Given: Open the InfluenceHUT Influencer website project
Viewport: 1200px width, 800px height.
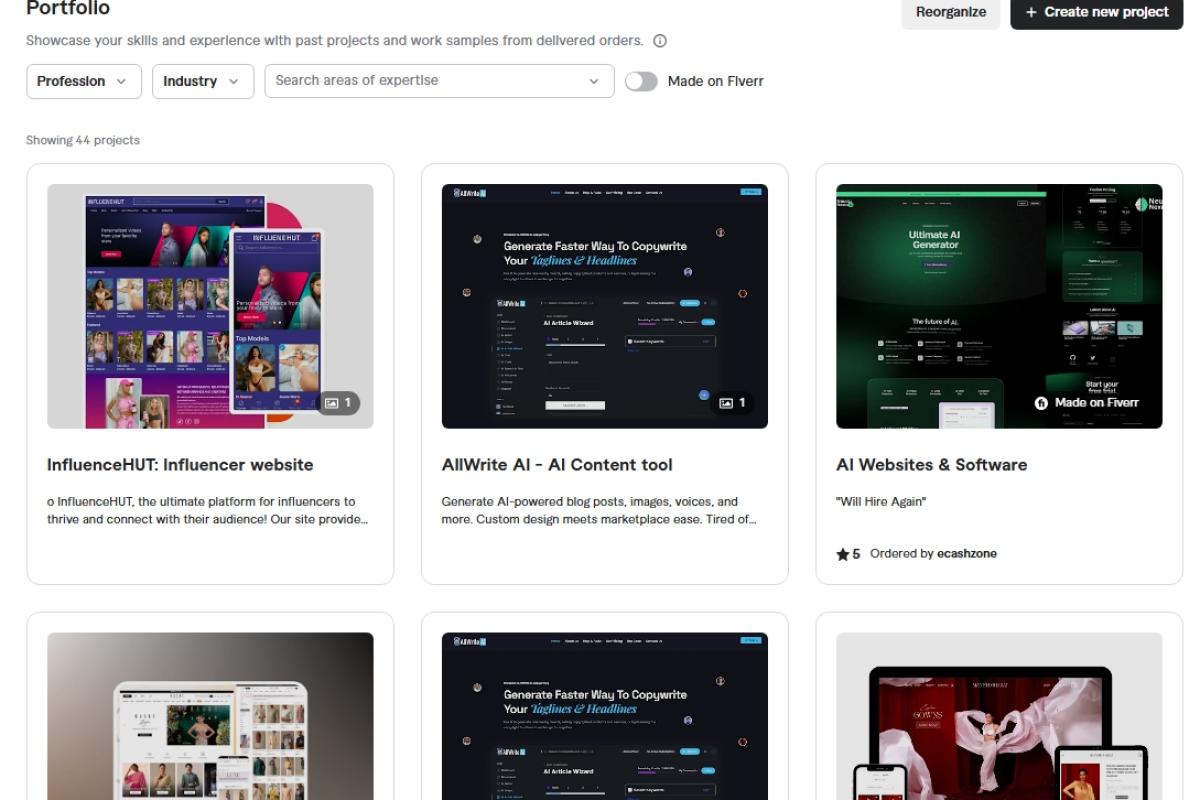Looking at the screenshot, I should pos(180,464).
